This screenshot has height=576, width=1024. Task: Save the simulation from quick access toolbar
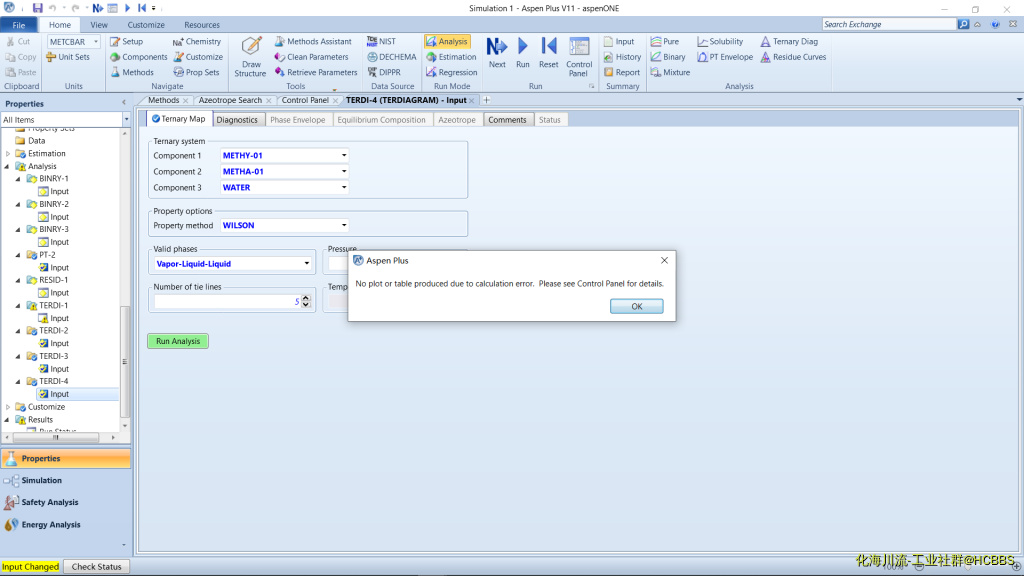pyautogui.click(x=37, y=8)
